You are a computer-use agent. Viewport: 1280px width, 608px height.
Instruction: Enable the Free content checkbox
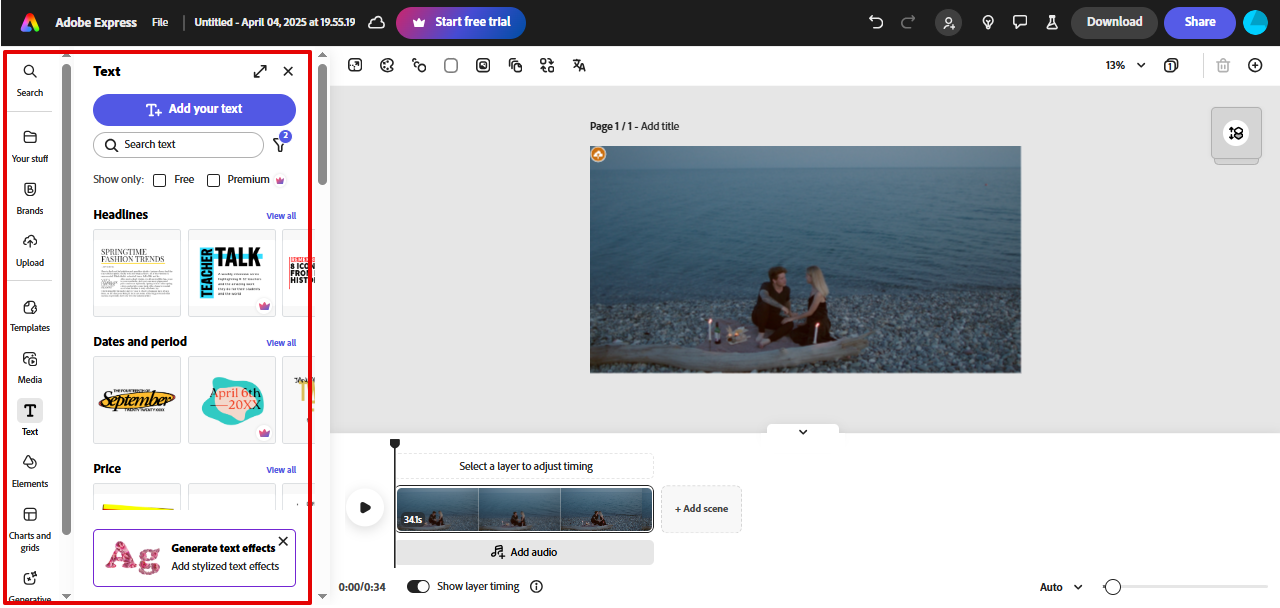pos(159,180)
